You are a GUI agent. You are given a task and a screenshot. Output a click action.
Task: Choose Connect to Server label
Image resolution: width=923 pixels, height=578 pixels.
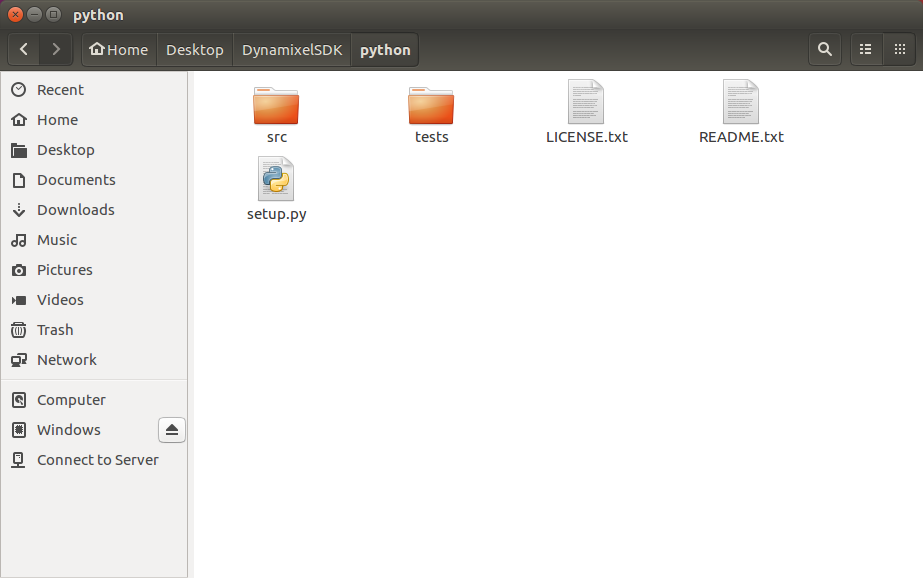coord(98,460)
